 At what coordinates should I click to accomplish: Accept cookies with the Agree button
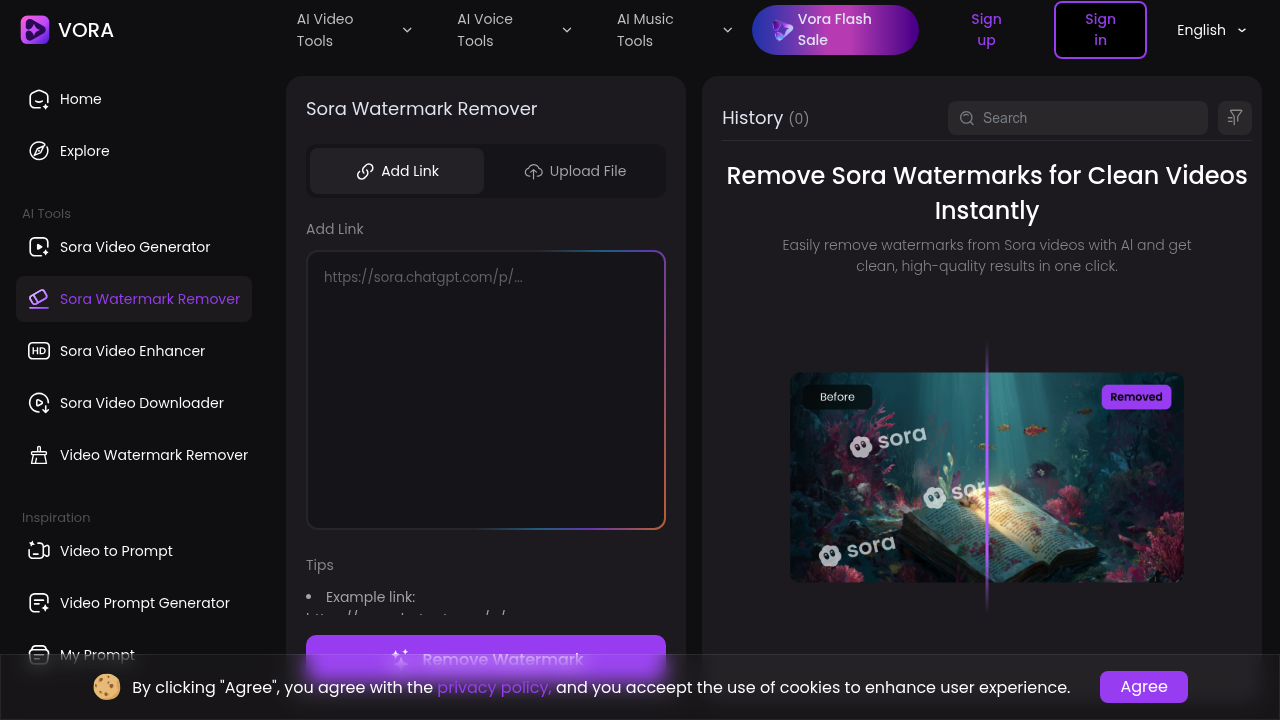click(1143, 687)
